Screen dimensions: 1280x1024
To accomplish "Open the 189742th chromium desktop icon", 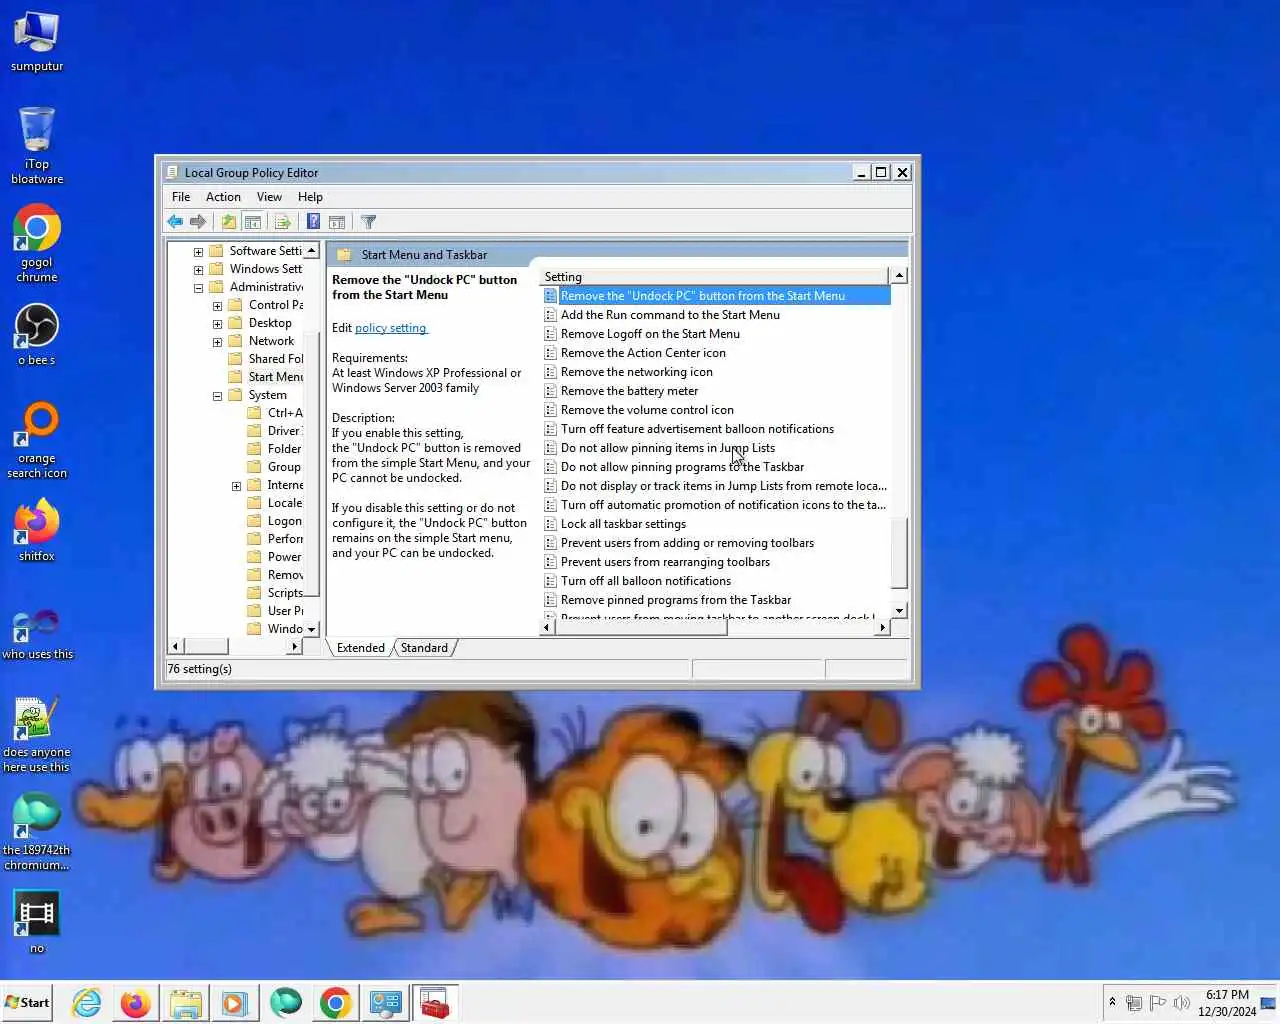I will coord(37,832).
